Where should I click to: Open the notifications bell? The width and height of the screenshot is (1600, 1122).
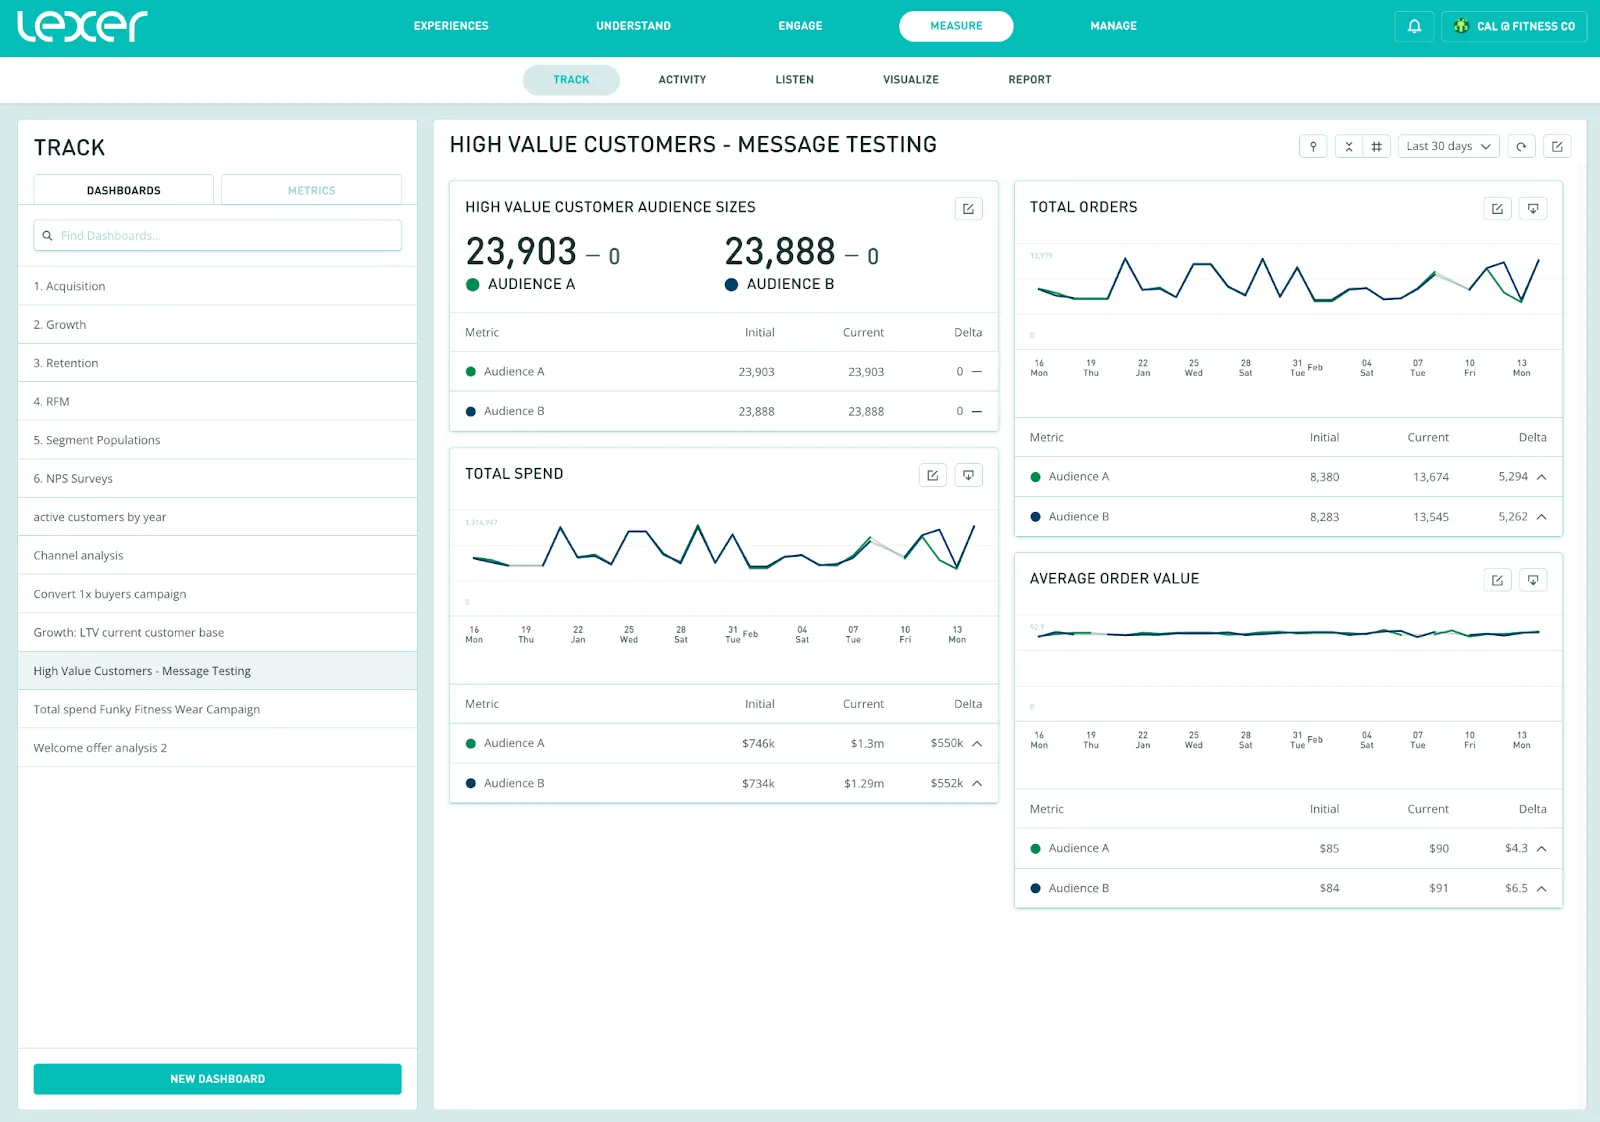[x=1414, y=26]
